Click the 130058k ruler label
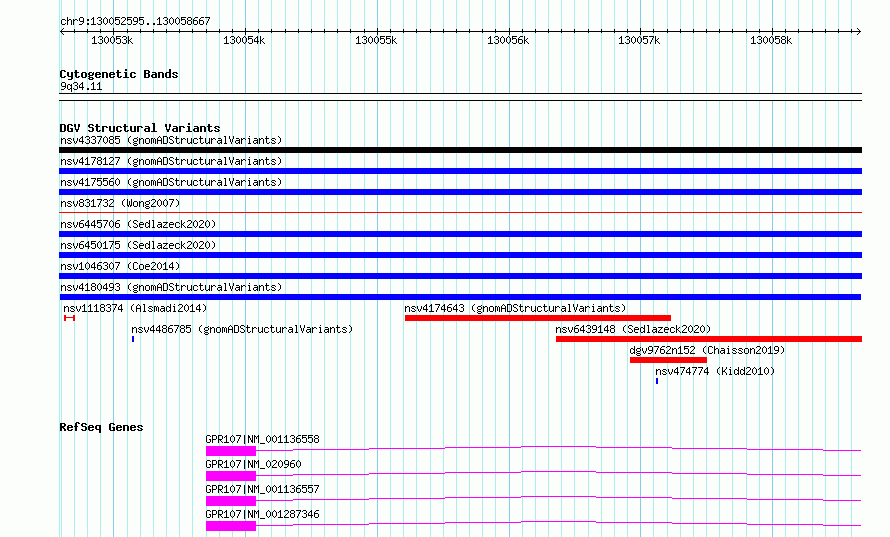The width and height of the screenshot is (890, 537). 771,40
